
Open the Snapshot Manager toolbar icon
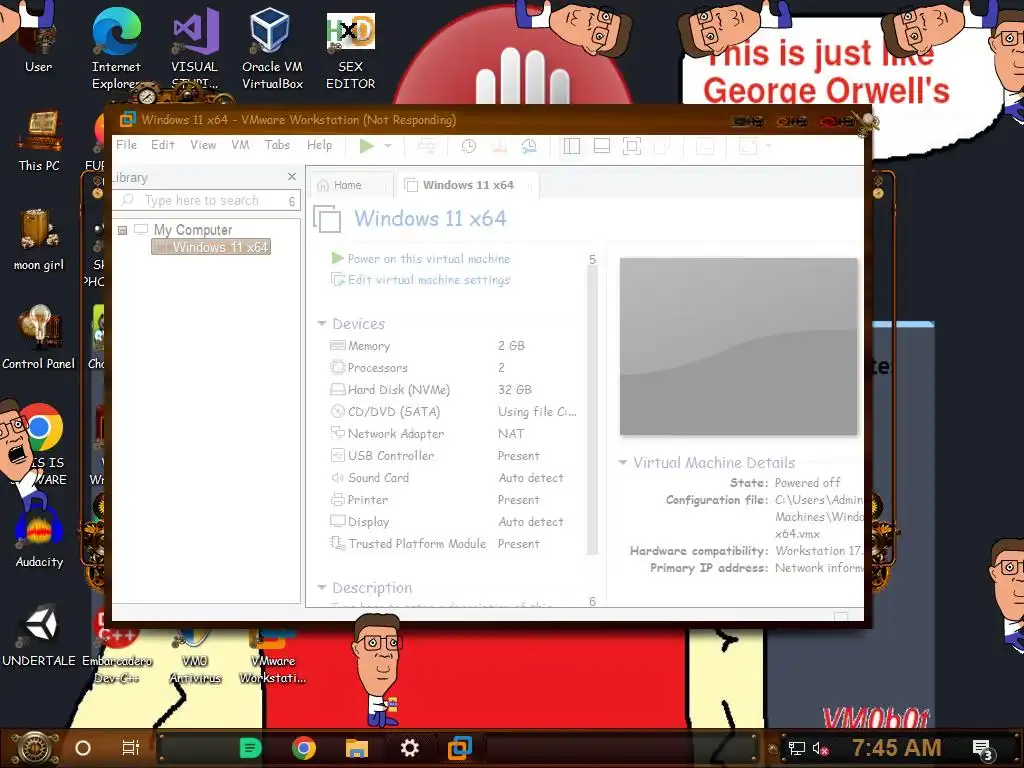click(x=529, y=146)
